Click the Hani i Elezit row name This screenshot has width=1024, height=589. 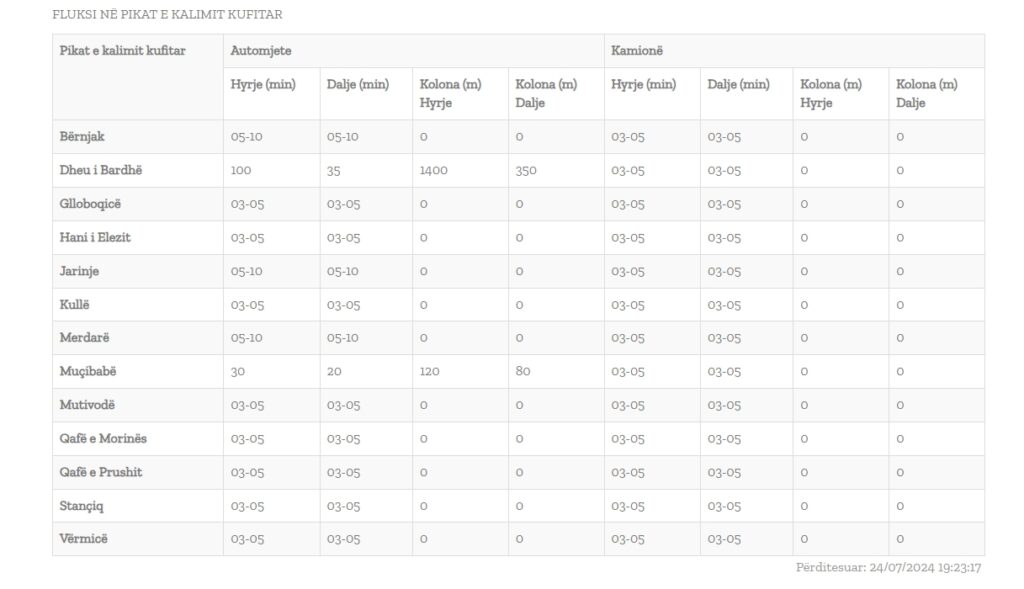click(95, 237)
